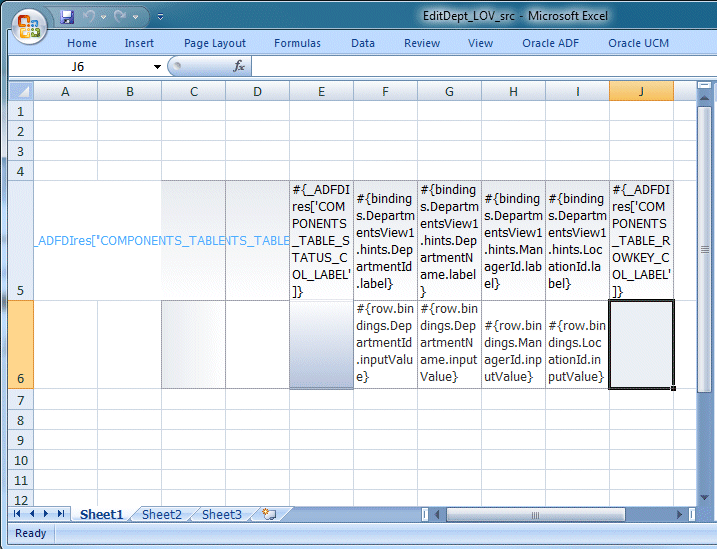Select column A header
Screen dimensions: 717x549
pos(65,91)
